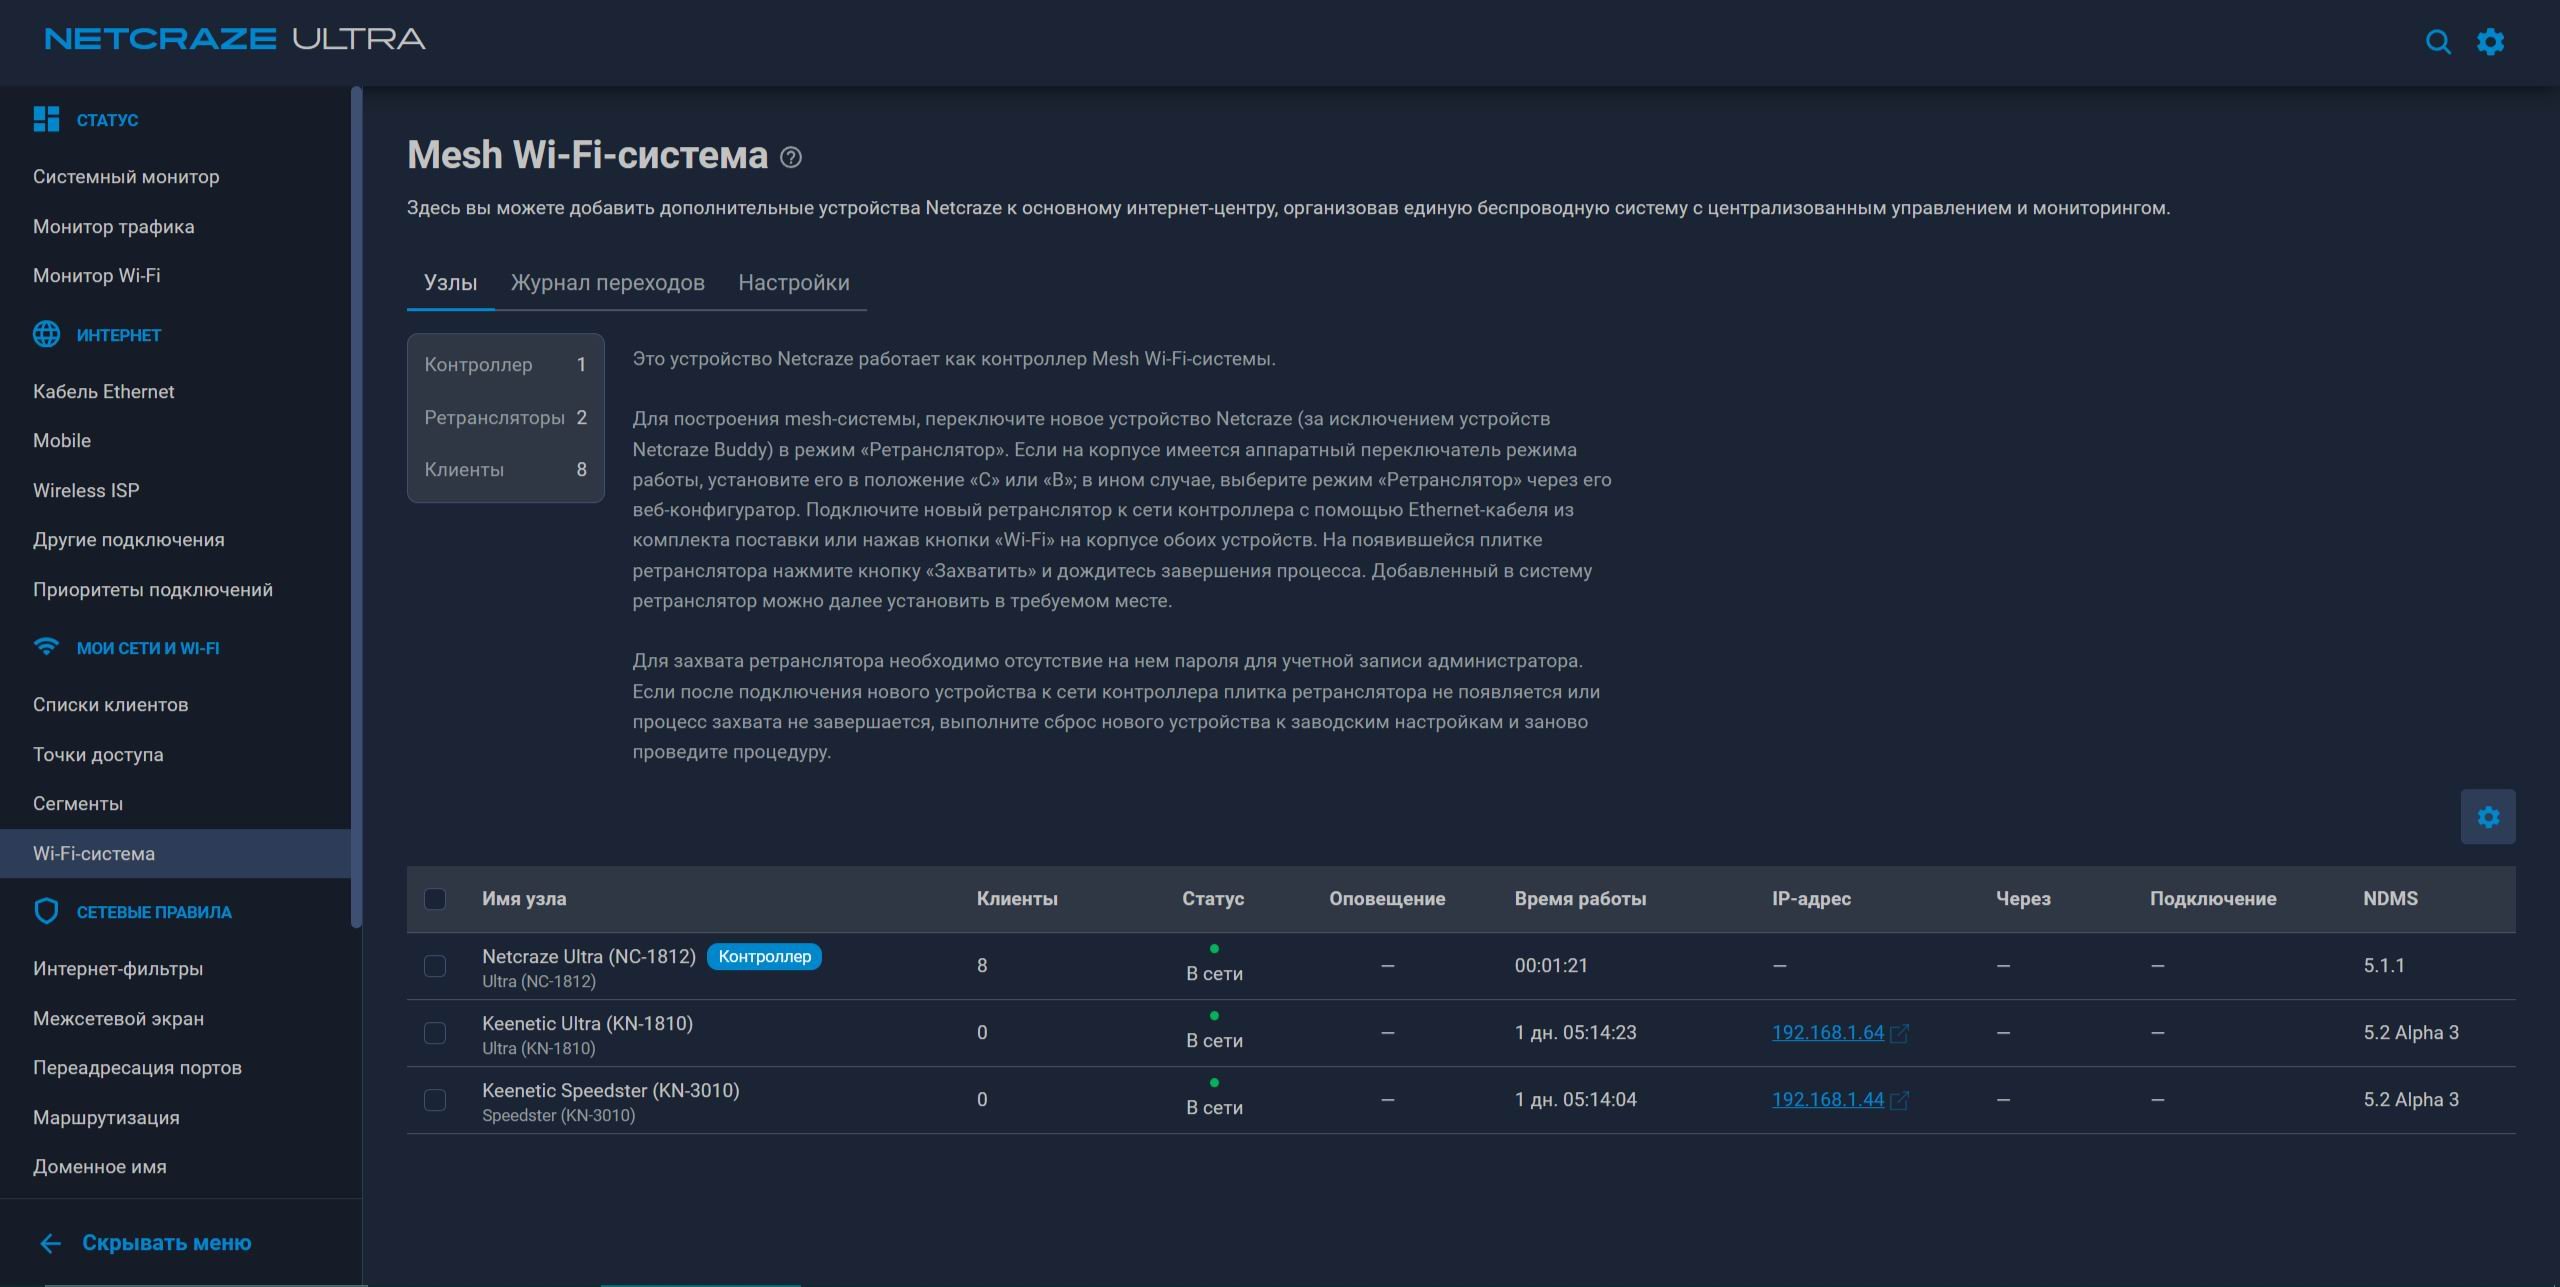Click the Network rules shield icon
Screen dimensions: 2560x1287
tap(46, 911)
